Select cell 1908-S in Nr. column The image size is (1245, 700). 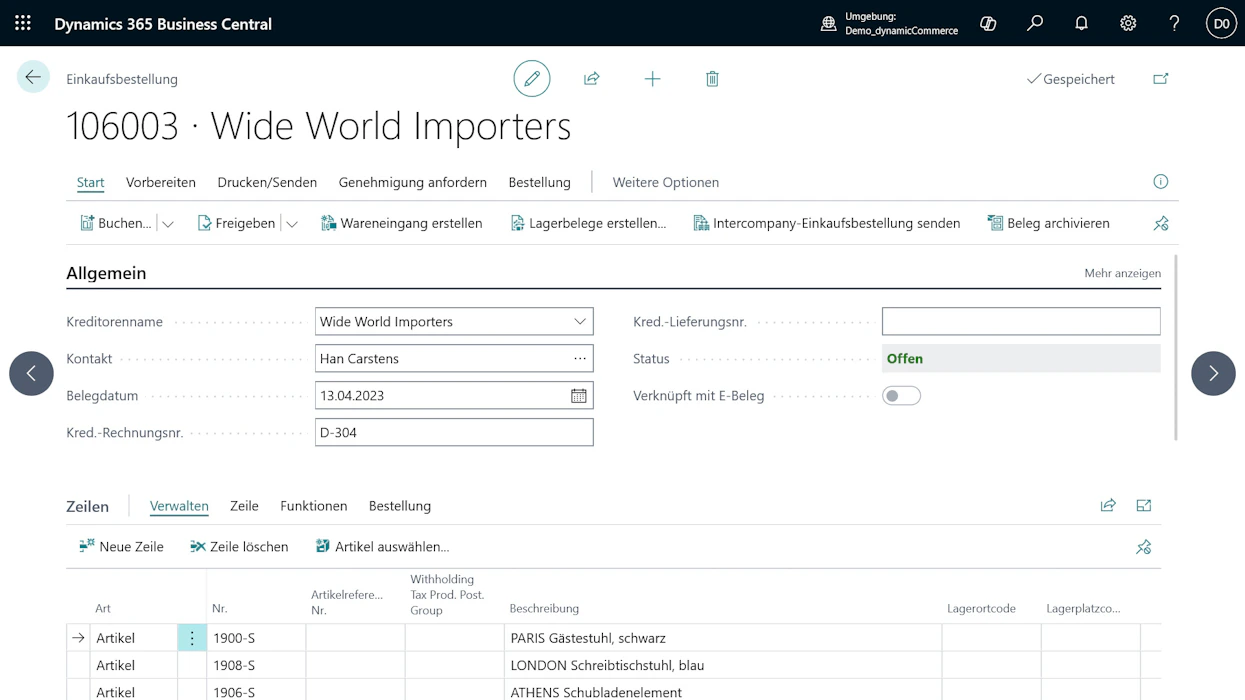[x=256, y=665]
